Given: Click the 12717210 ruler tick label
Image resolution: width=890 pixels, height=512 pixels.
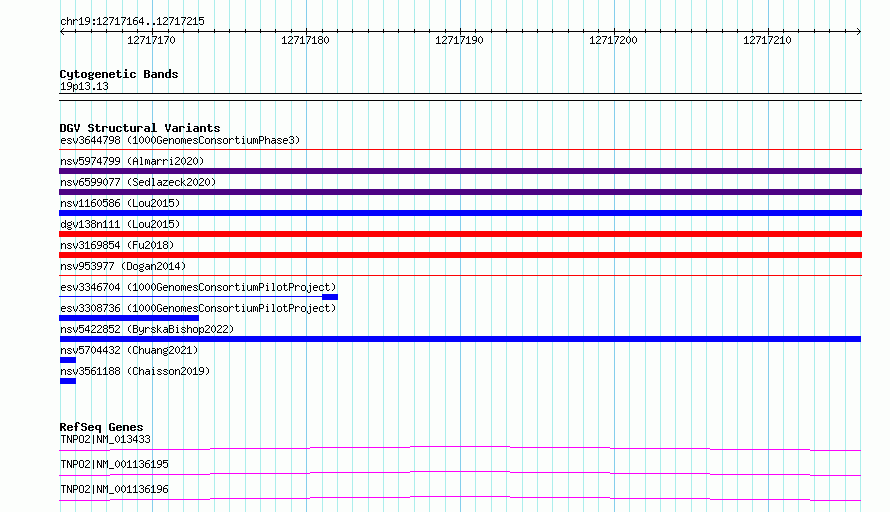Looking at the screenshot, I should click(767, 40).
